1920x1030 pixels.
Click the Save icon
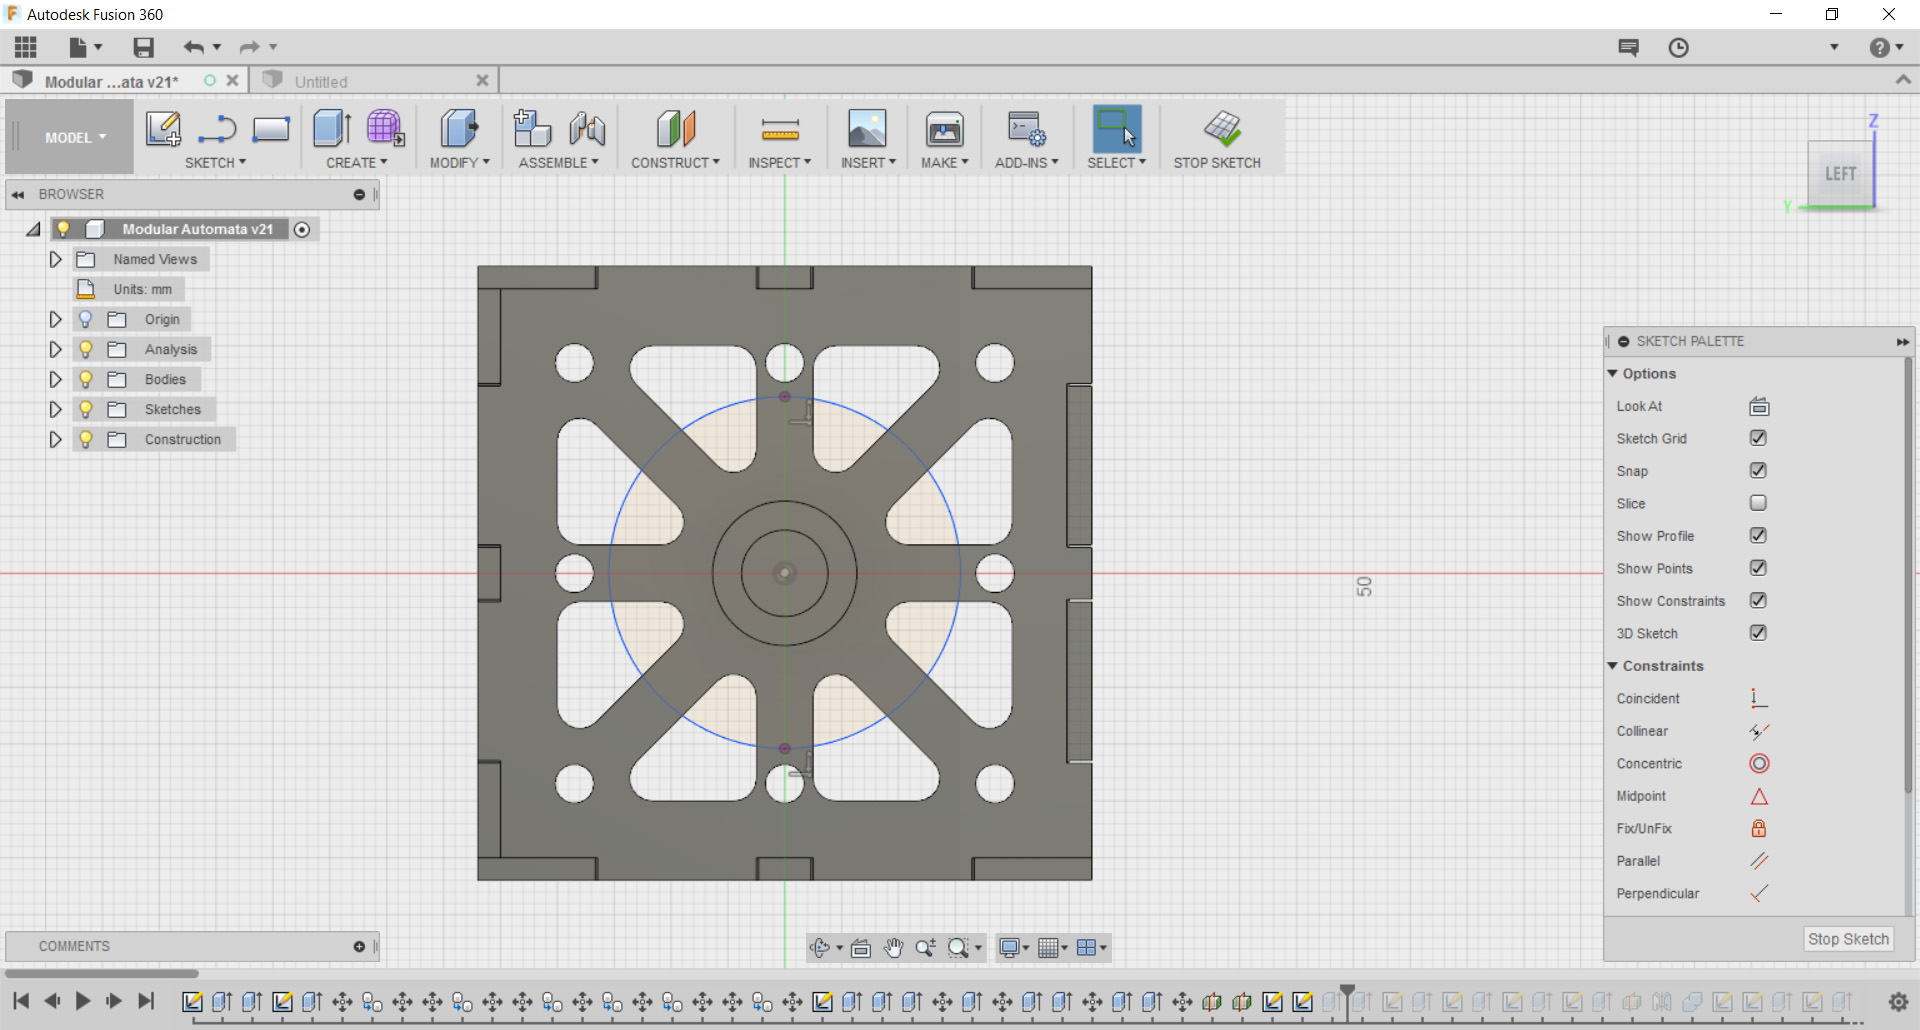tap(143, 47)
